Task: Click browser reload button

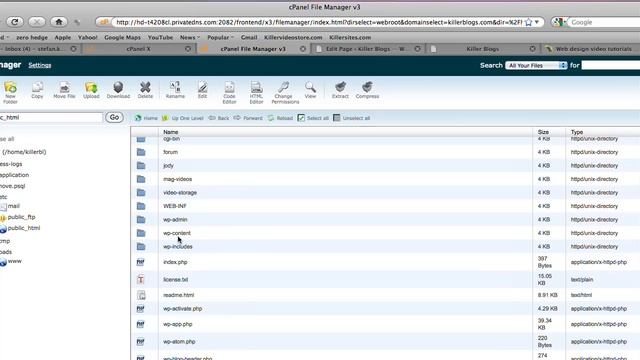Action: point(14,22)
